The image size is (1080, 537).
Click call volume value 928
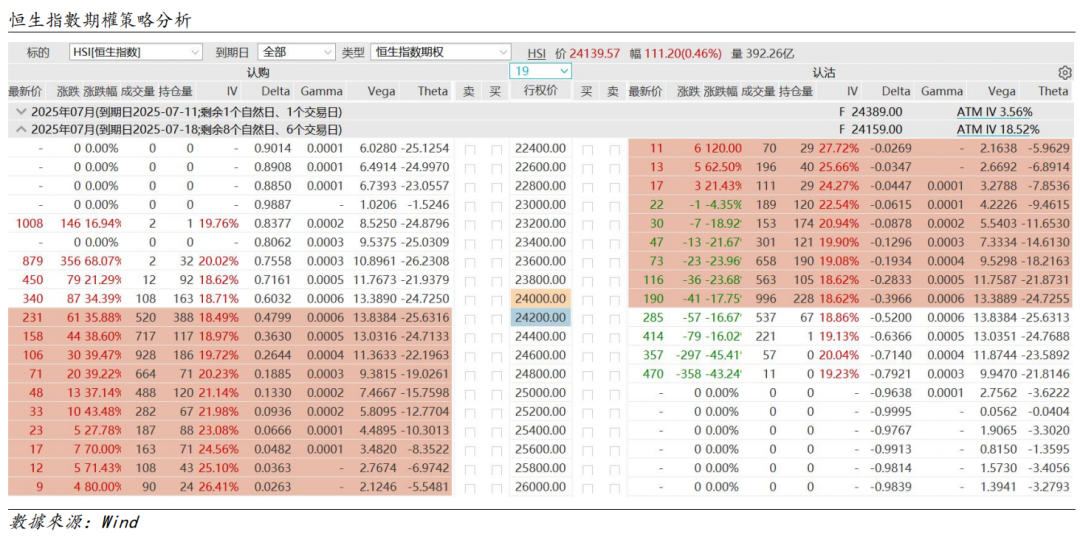point(147,356)
